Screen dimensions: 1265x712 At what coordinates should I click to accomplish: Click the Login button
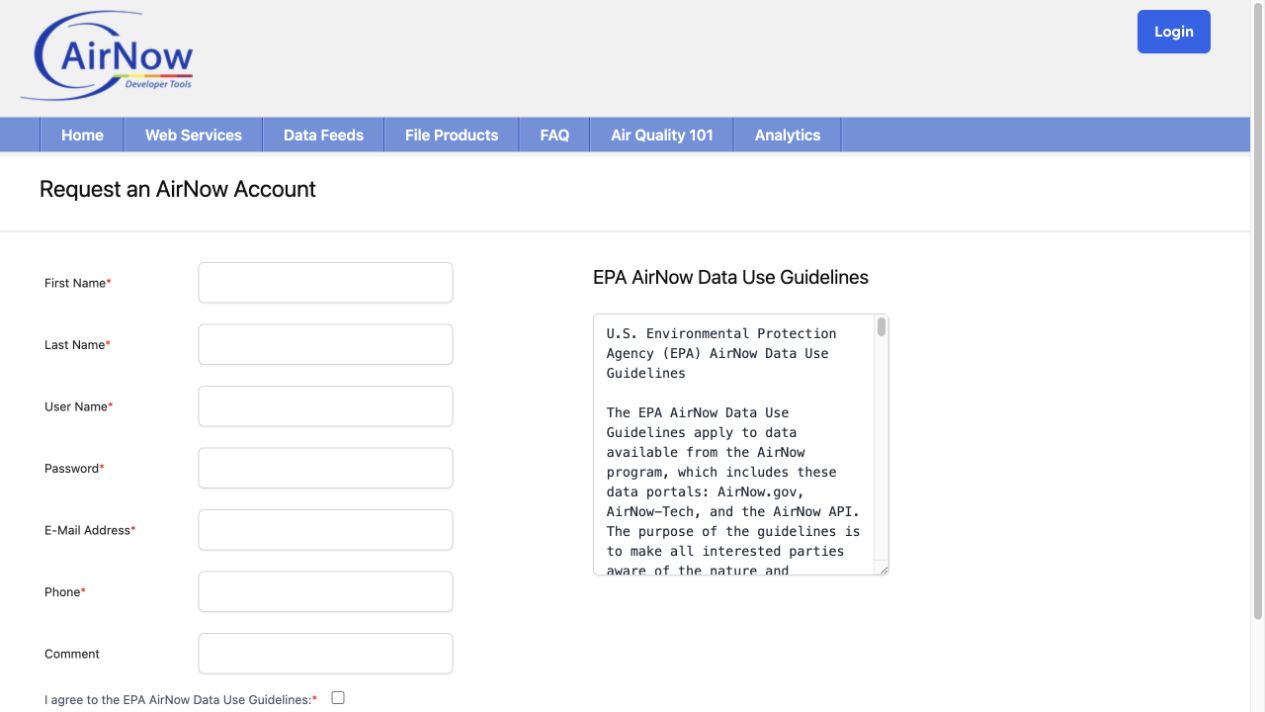click(x=1173, y=32)
